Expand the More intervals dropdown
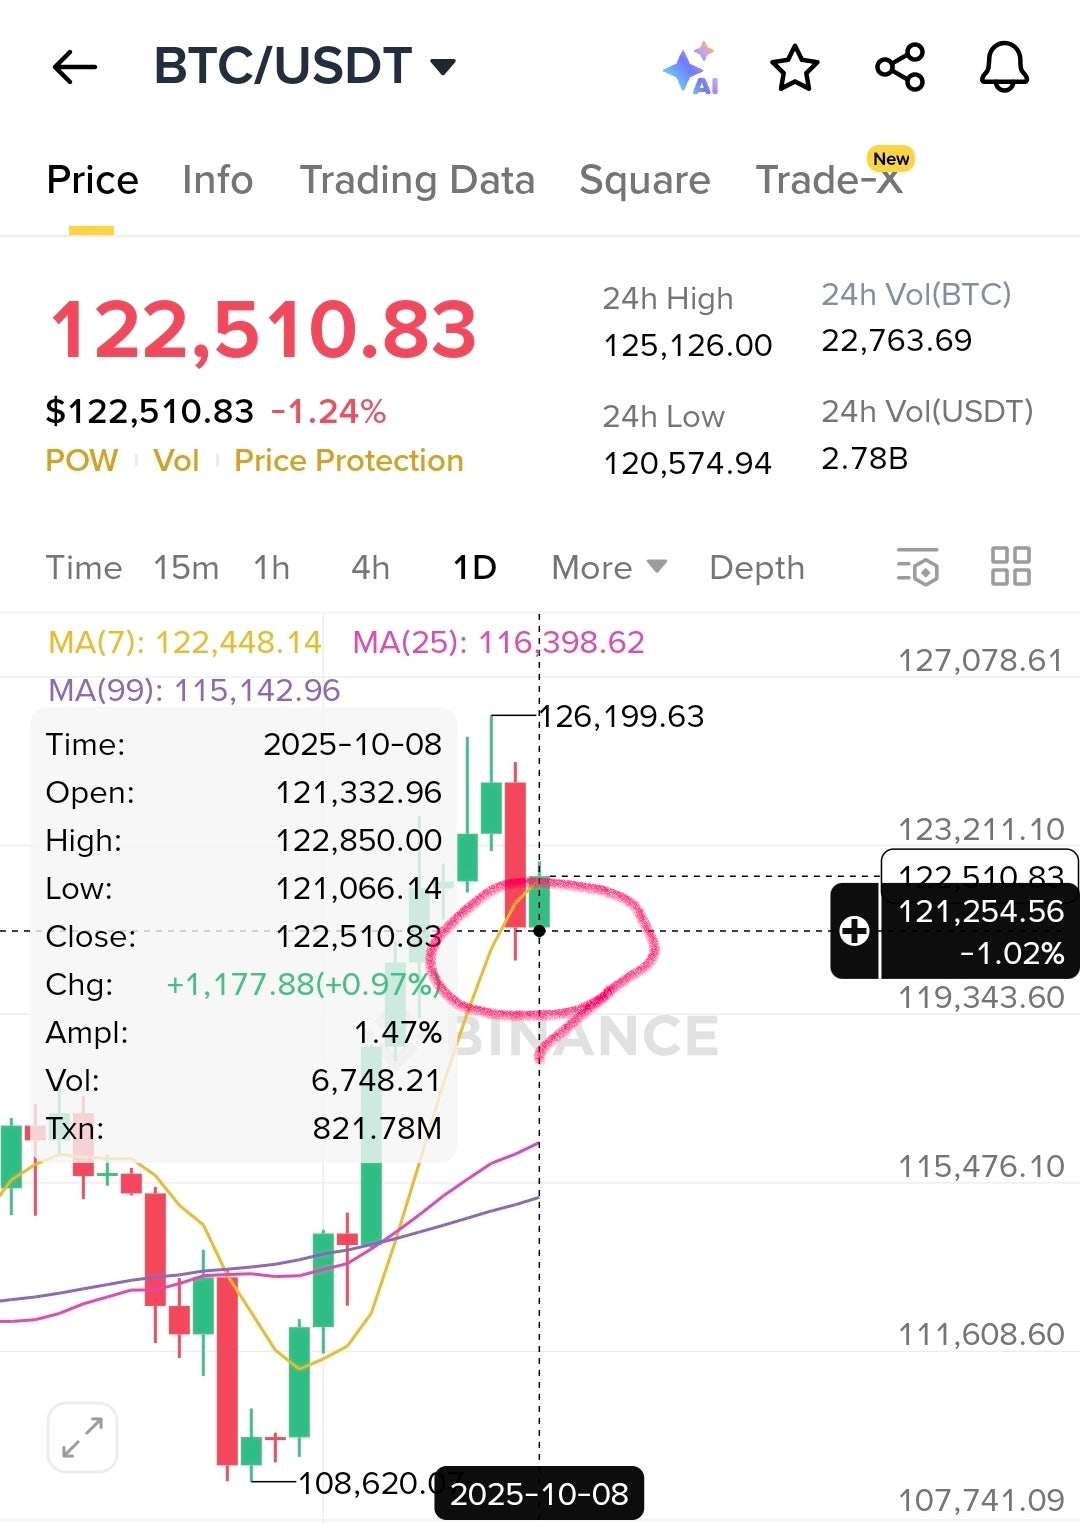Image resolution: width=1080 pixels, height=1524 pixels. pyautogui.click(x=608, y=568)
